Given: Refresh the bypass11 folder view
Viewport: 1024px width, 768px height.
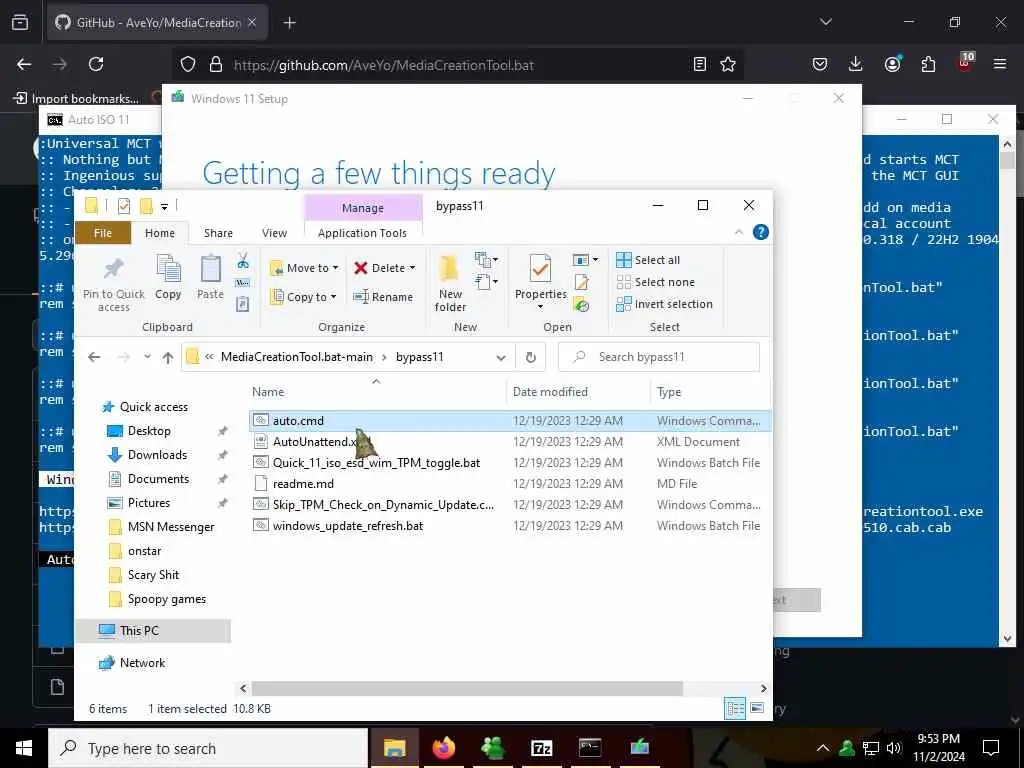Looking at the screenshot, I should click(x=530, y=357).
